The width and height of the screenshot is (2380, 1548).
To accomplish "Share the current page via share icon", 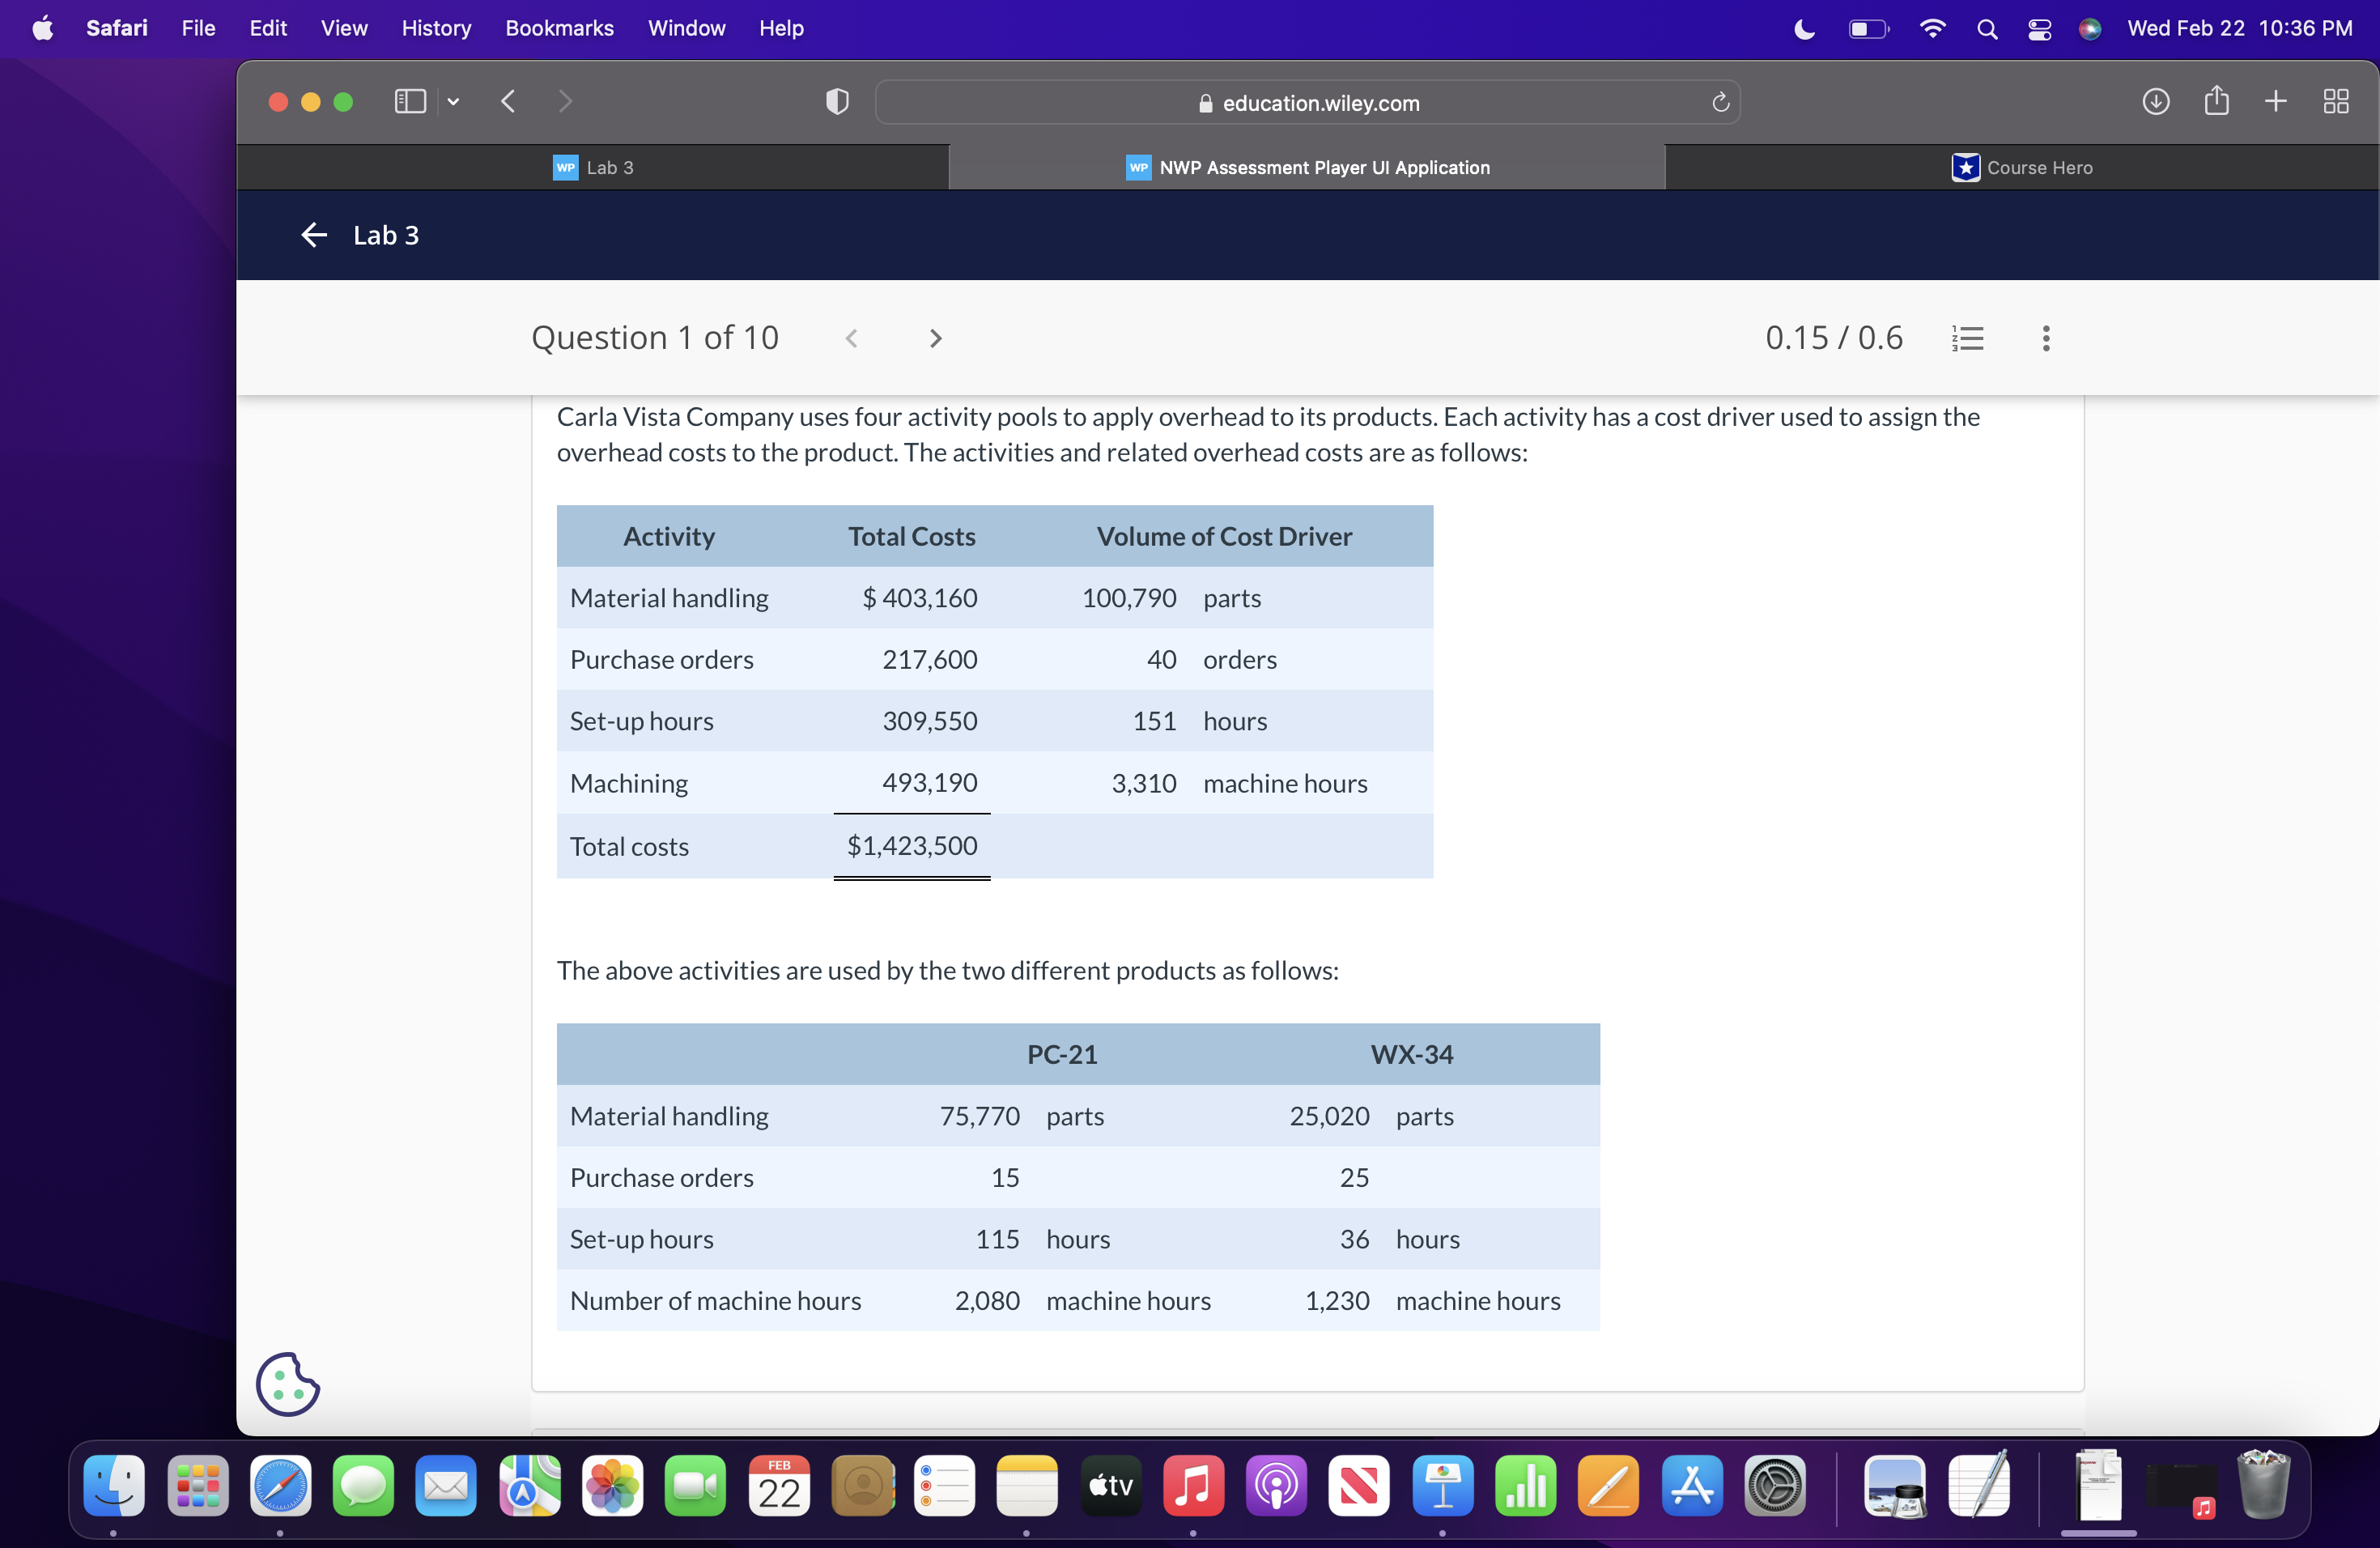I will (2216, 101).
